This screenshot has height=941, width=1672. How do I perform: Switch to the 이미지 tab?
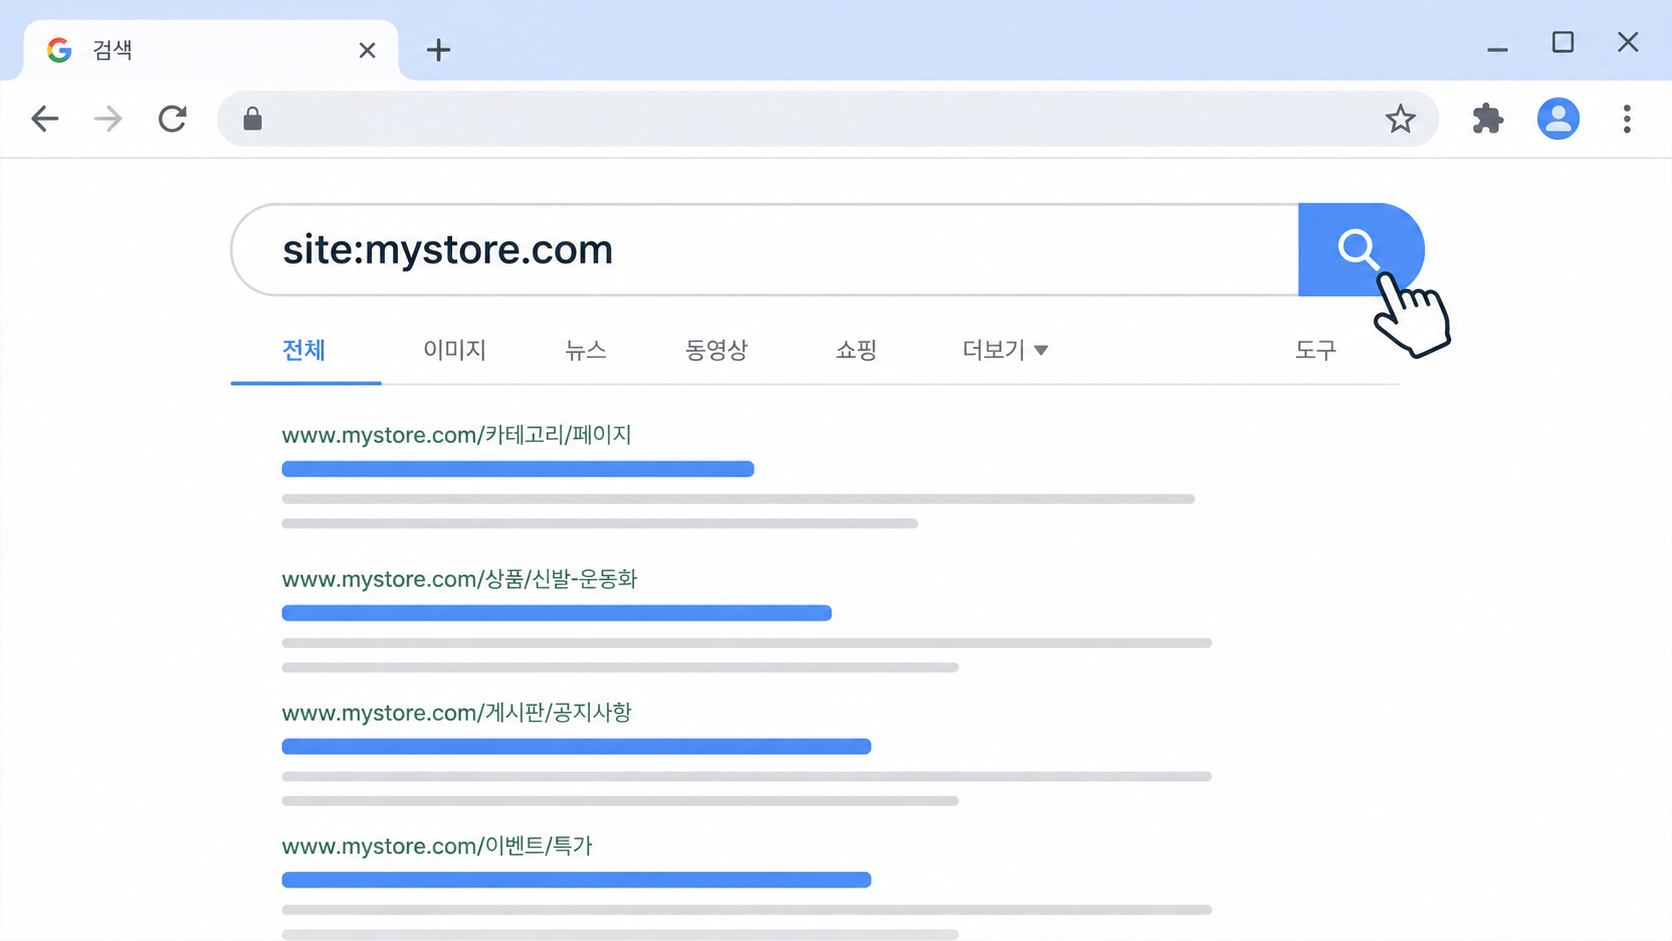coord(454,350)
